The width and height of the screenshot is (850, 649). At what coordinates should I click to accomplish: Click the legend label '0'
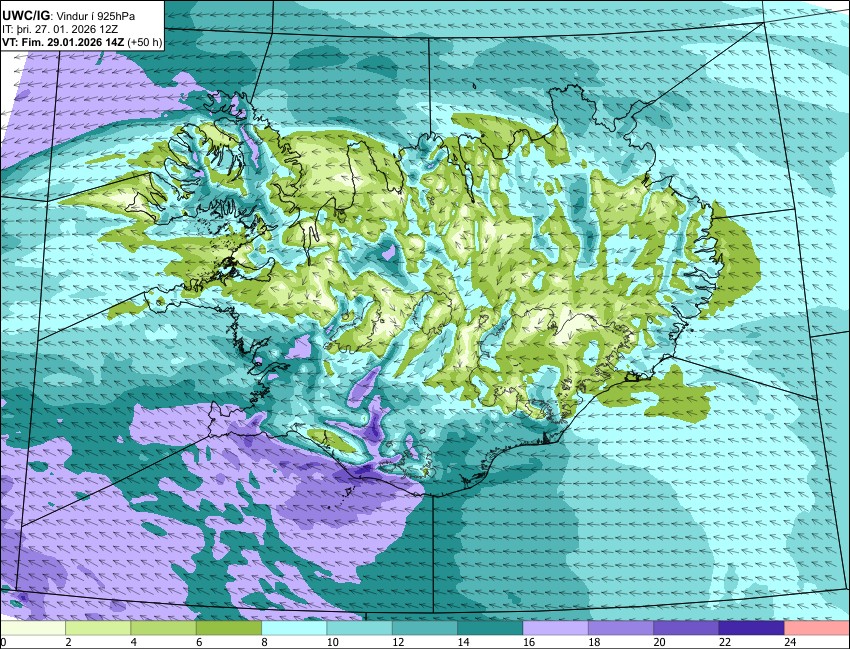click(3, 642)
